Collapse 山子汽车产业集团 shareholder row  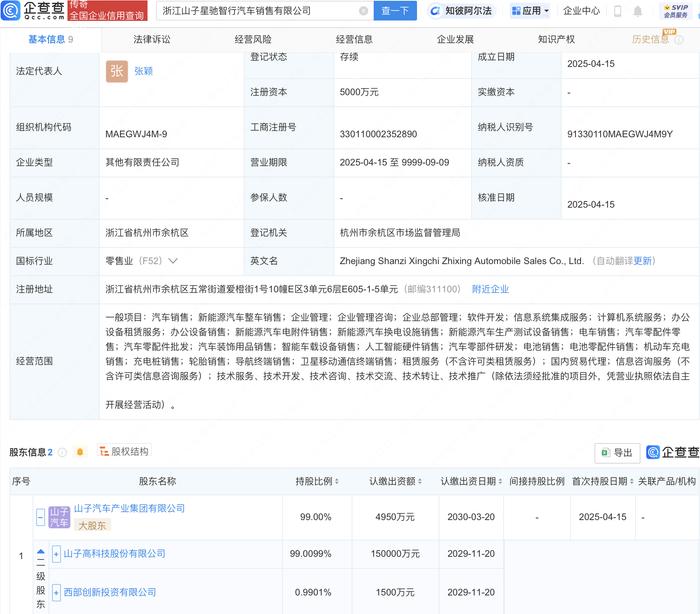40,518
